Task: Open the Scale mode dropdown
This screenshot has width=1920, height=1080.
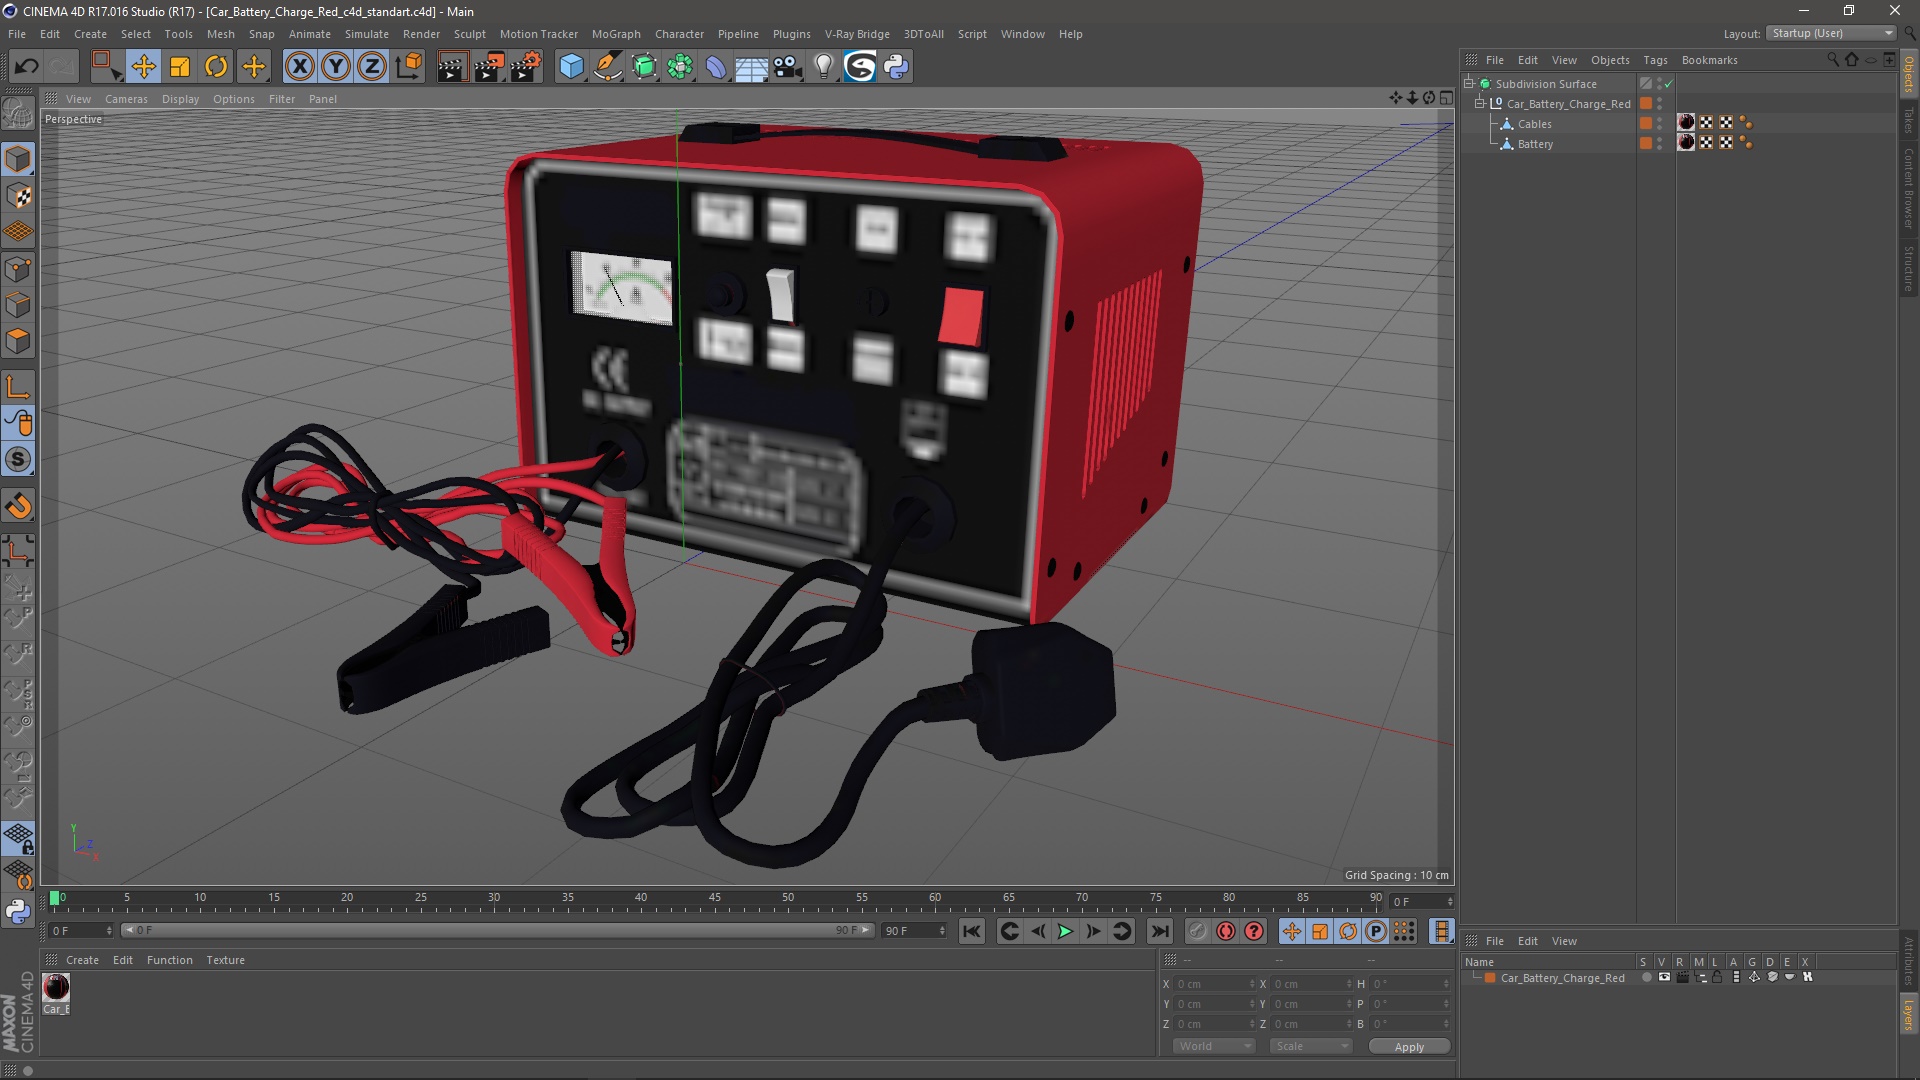Action: [1310, 1046]
